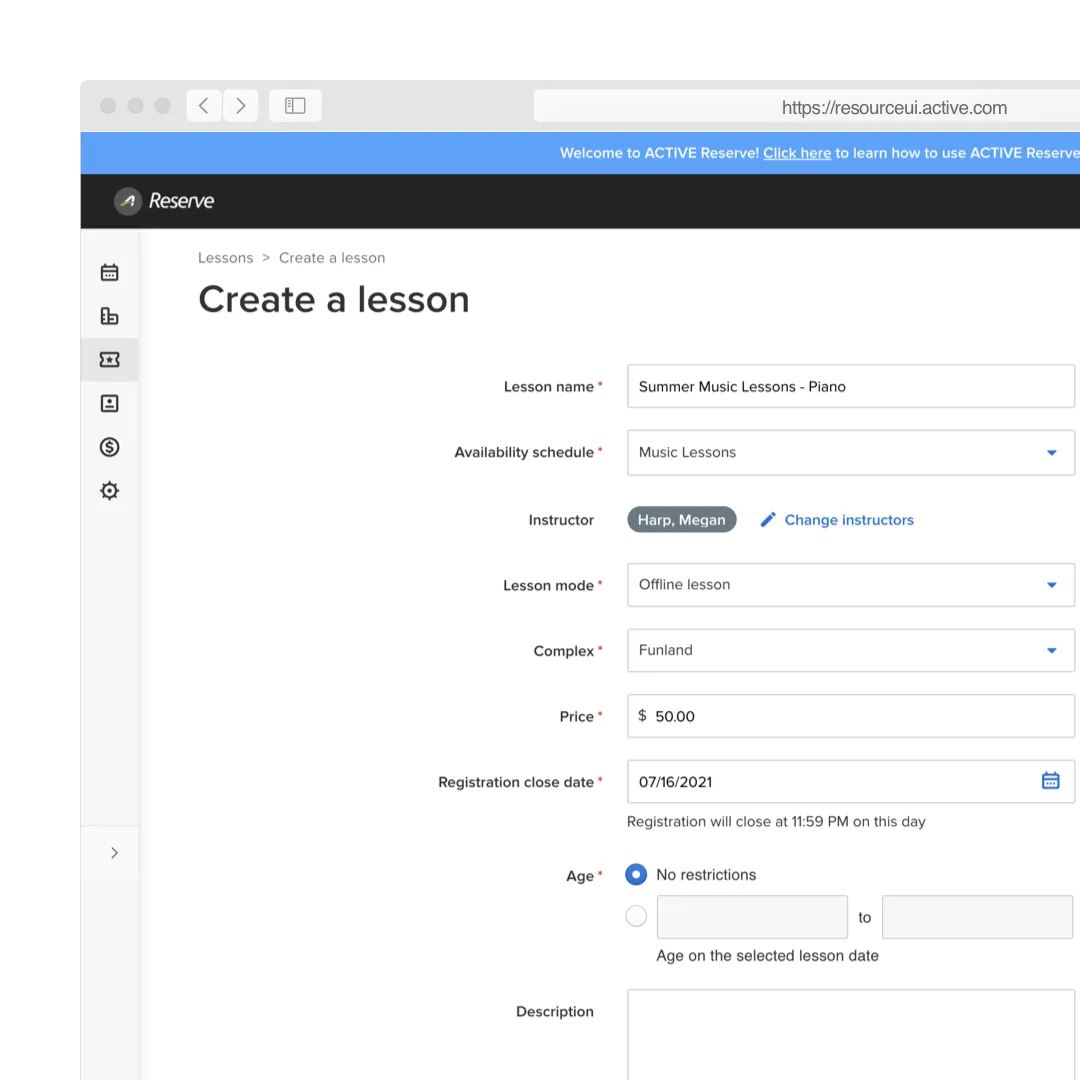Open the calendar icon in sidebar

(x=110, y=272)
